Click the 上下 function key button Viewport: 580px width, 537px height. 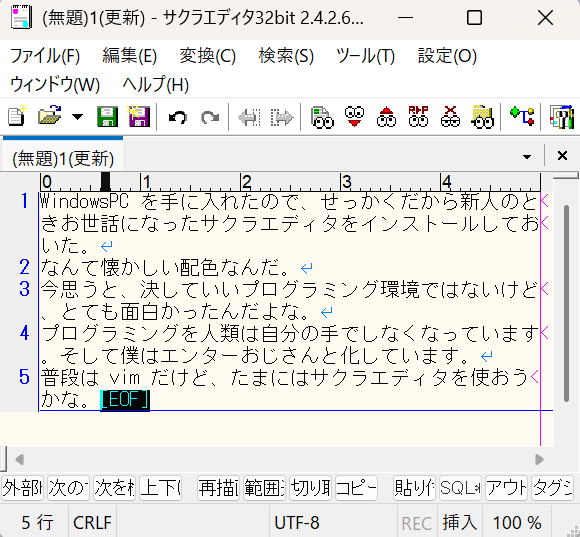coord(160,488)
